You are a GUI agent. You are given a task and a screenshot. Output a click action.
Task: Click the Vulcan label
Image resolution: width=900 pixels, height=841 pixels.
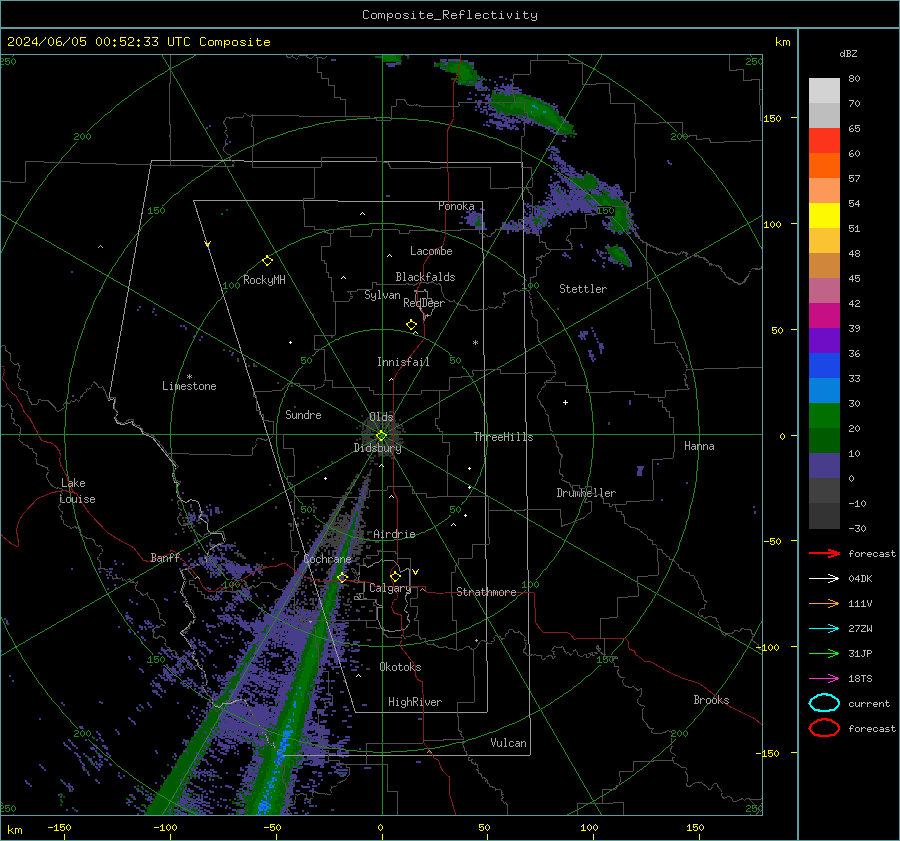click(508, 743)
